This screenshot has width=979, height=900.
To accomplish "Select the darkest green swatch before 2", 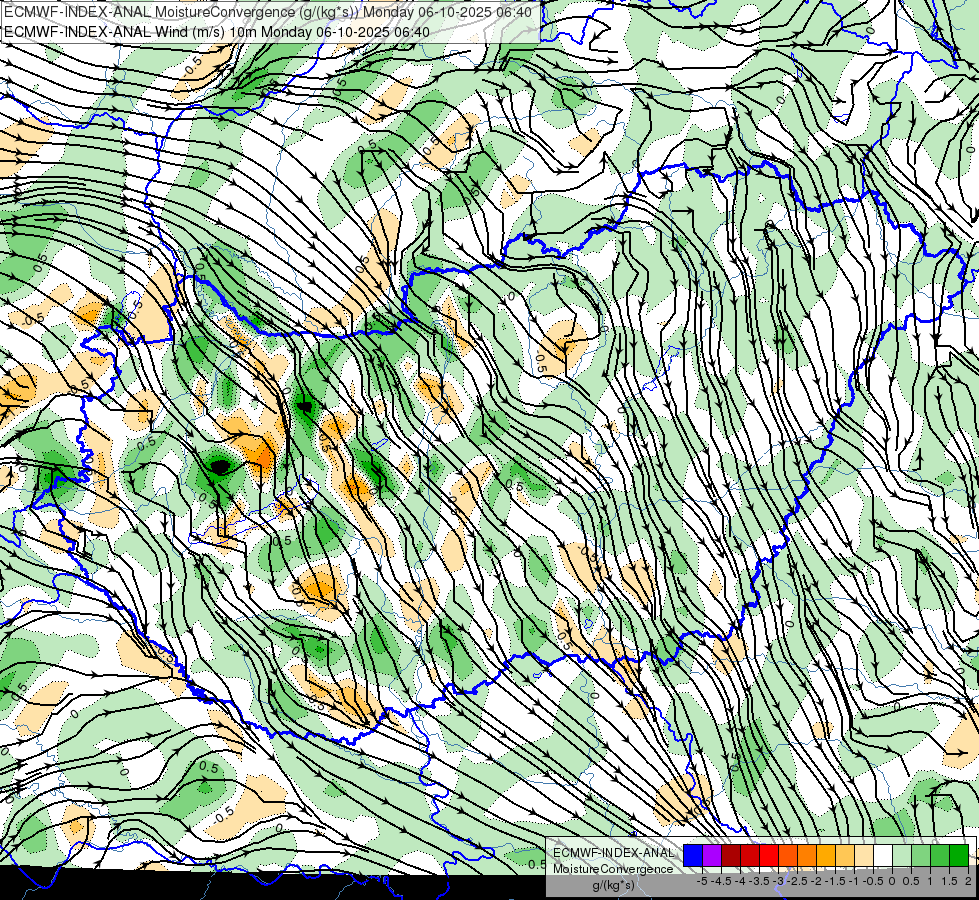I will pyautogui.click(x=958, y=855).
